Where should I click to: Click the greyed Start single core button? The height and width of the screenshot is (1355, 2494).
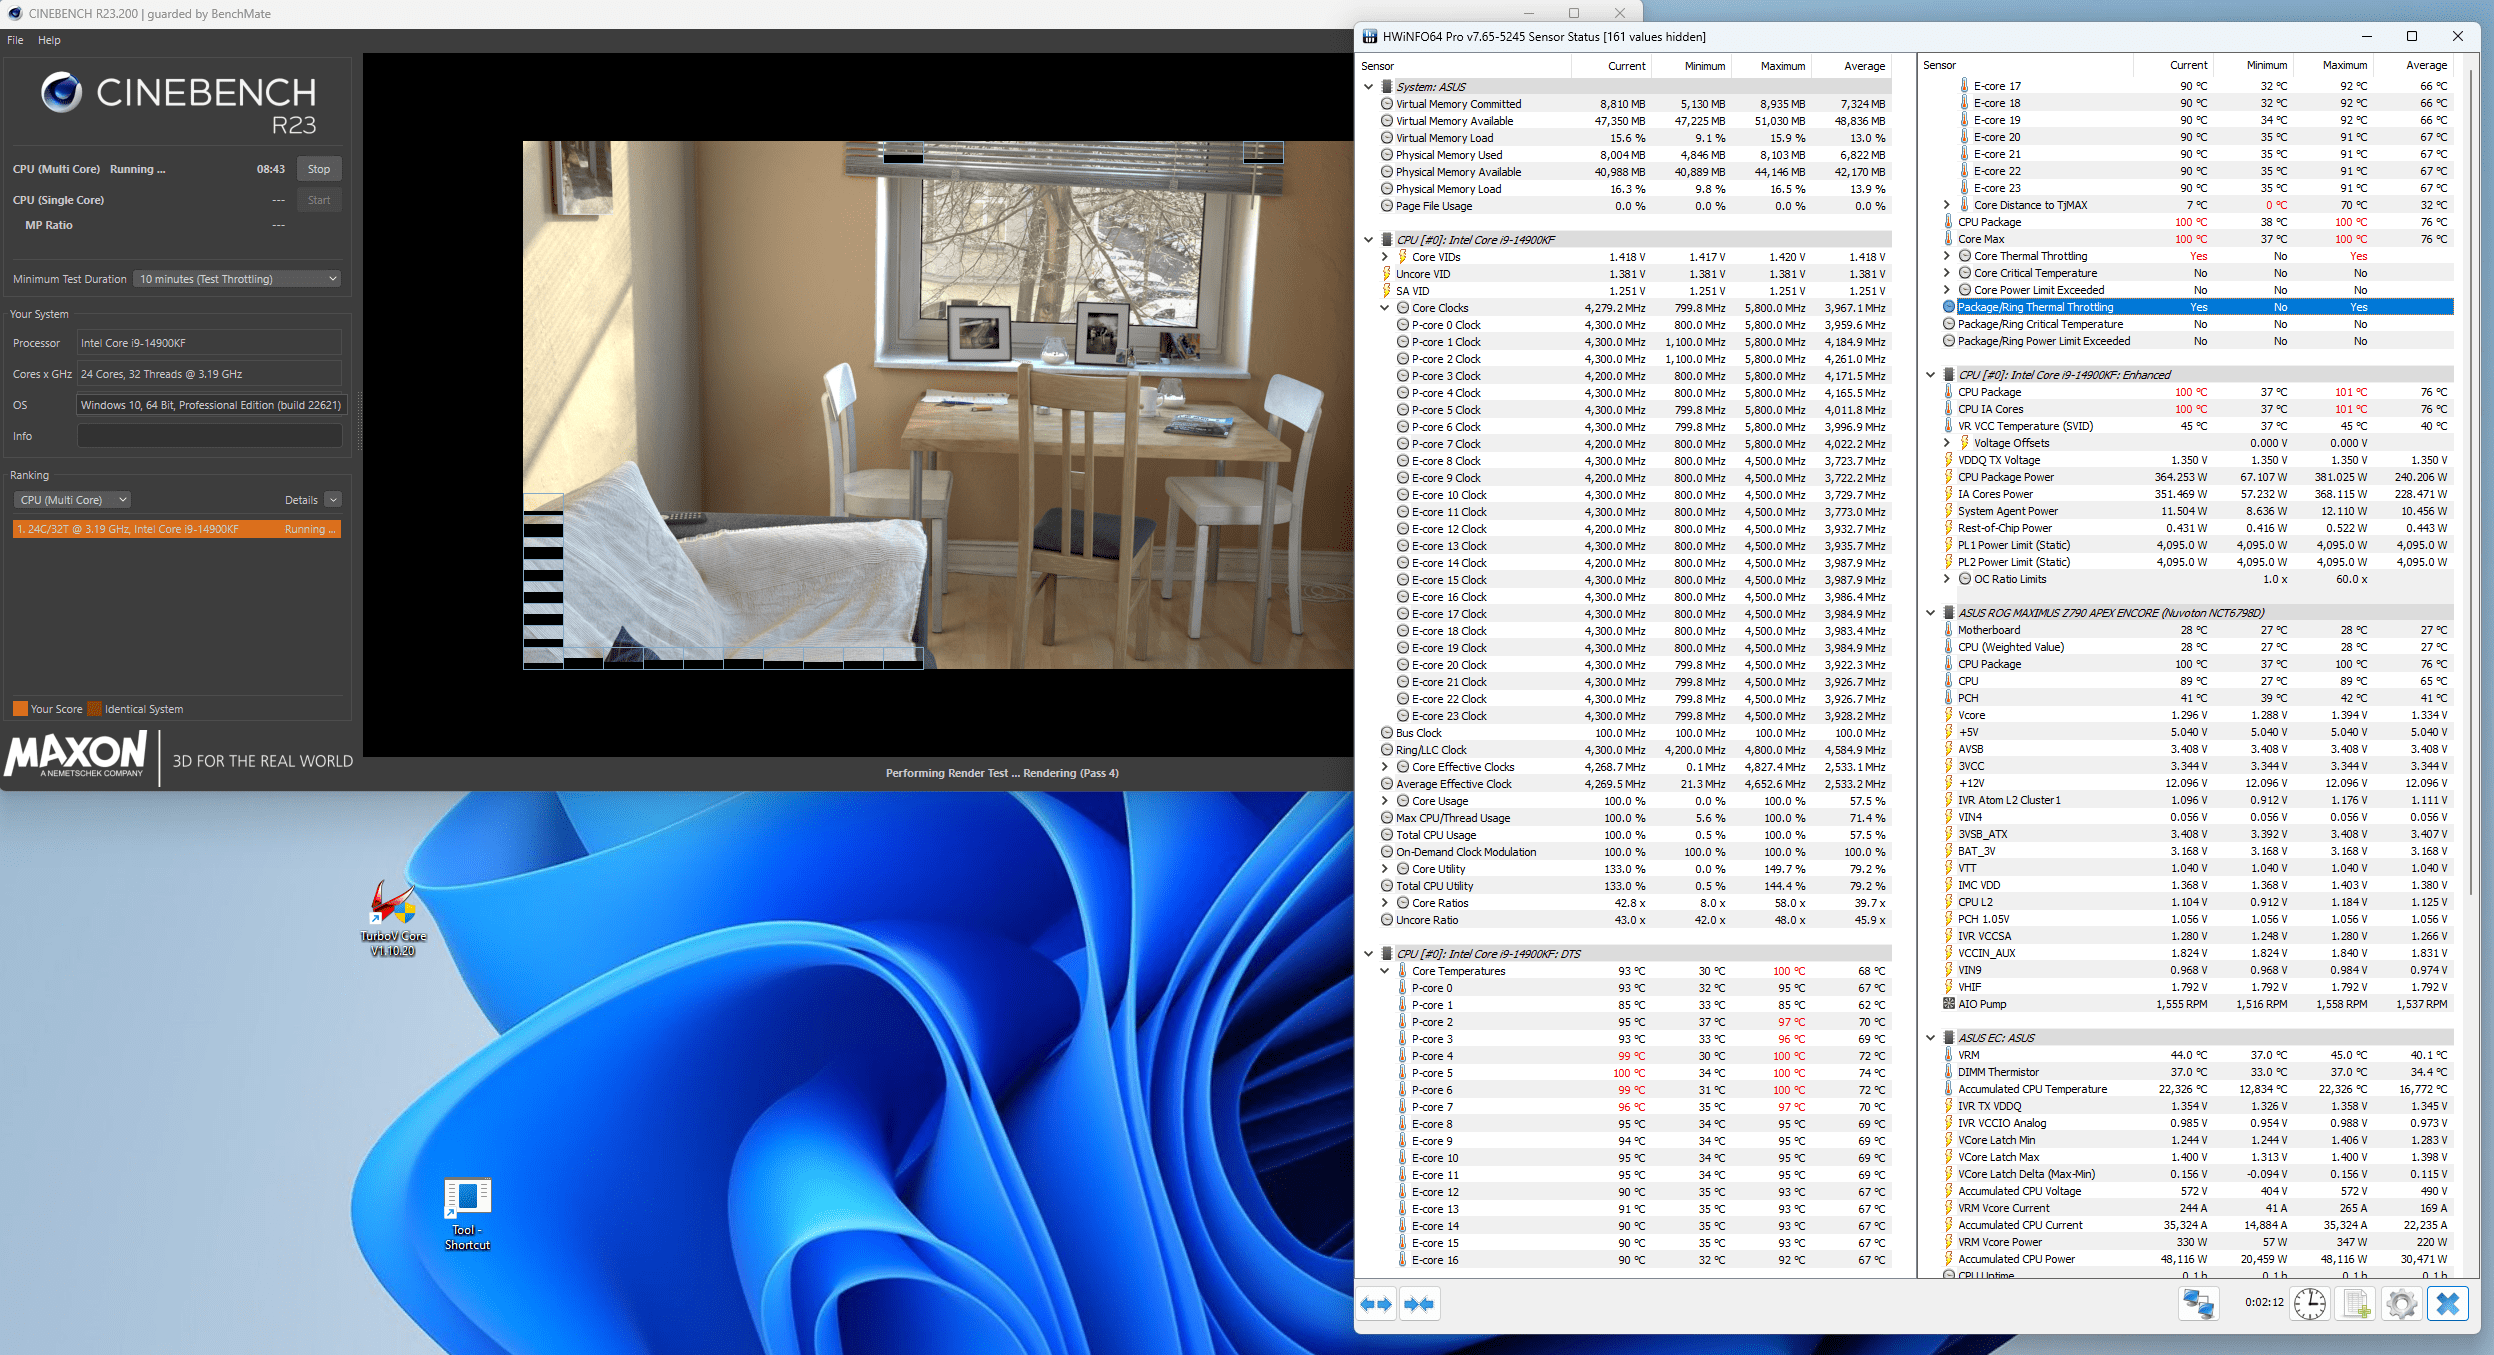point(319,200)
